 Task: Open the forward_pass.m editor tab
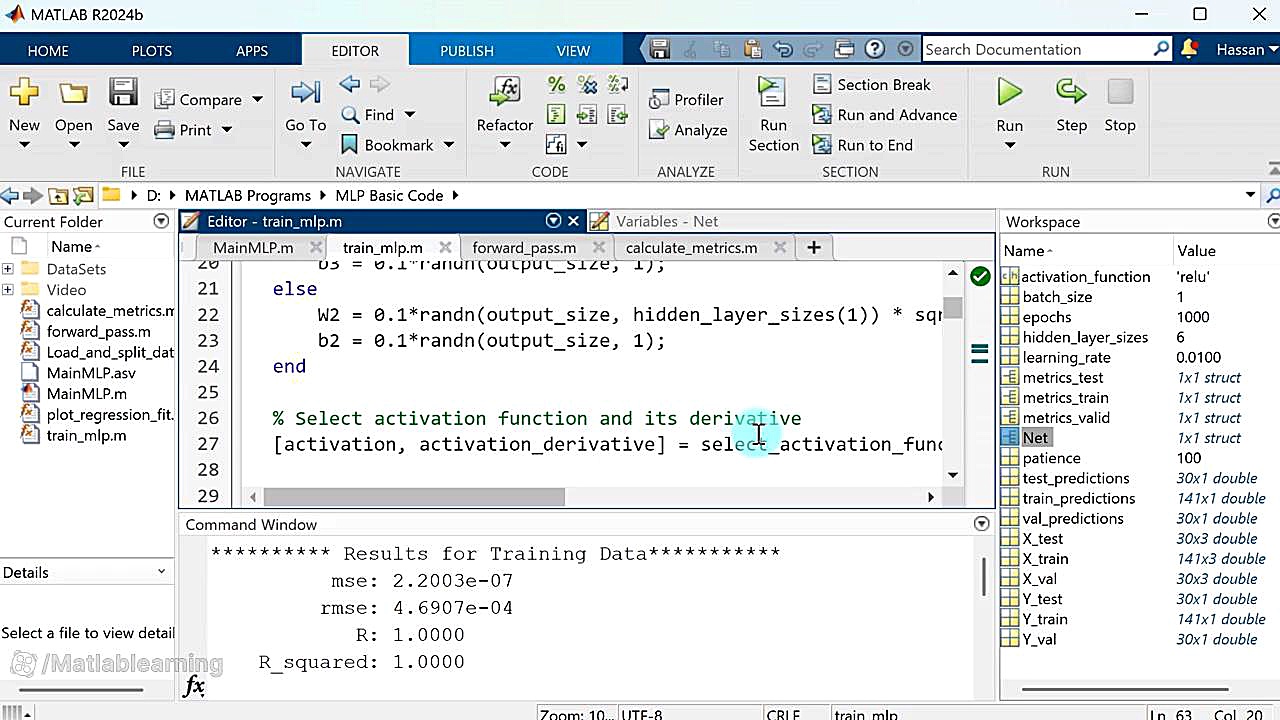[x=524, y=248]
